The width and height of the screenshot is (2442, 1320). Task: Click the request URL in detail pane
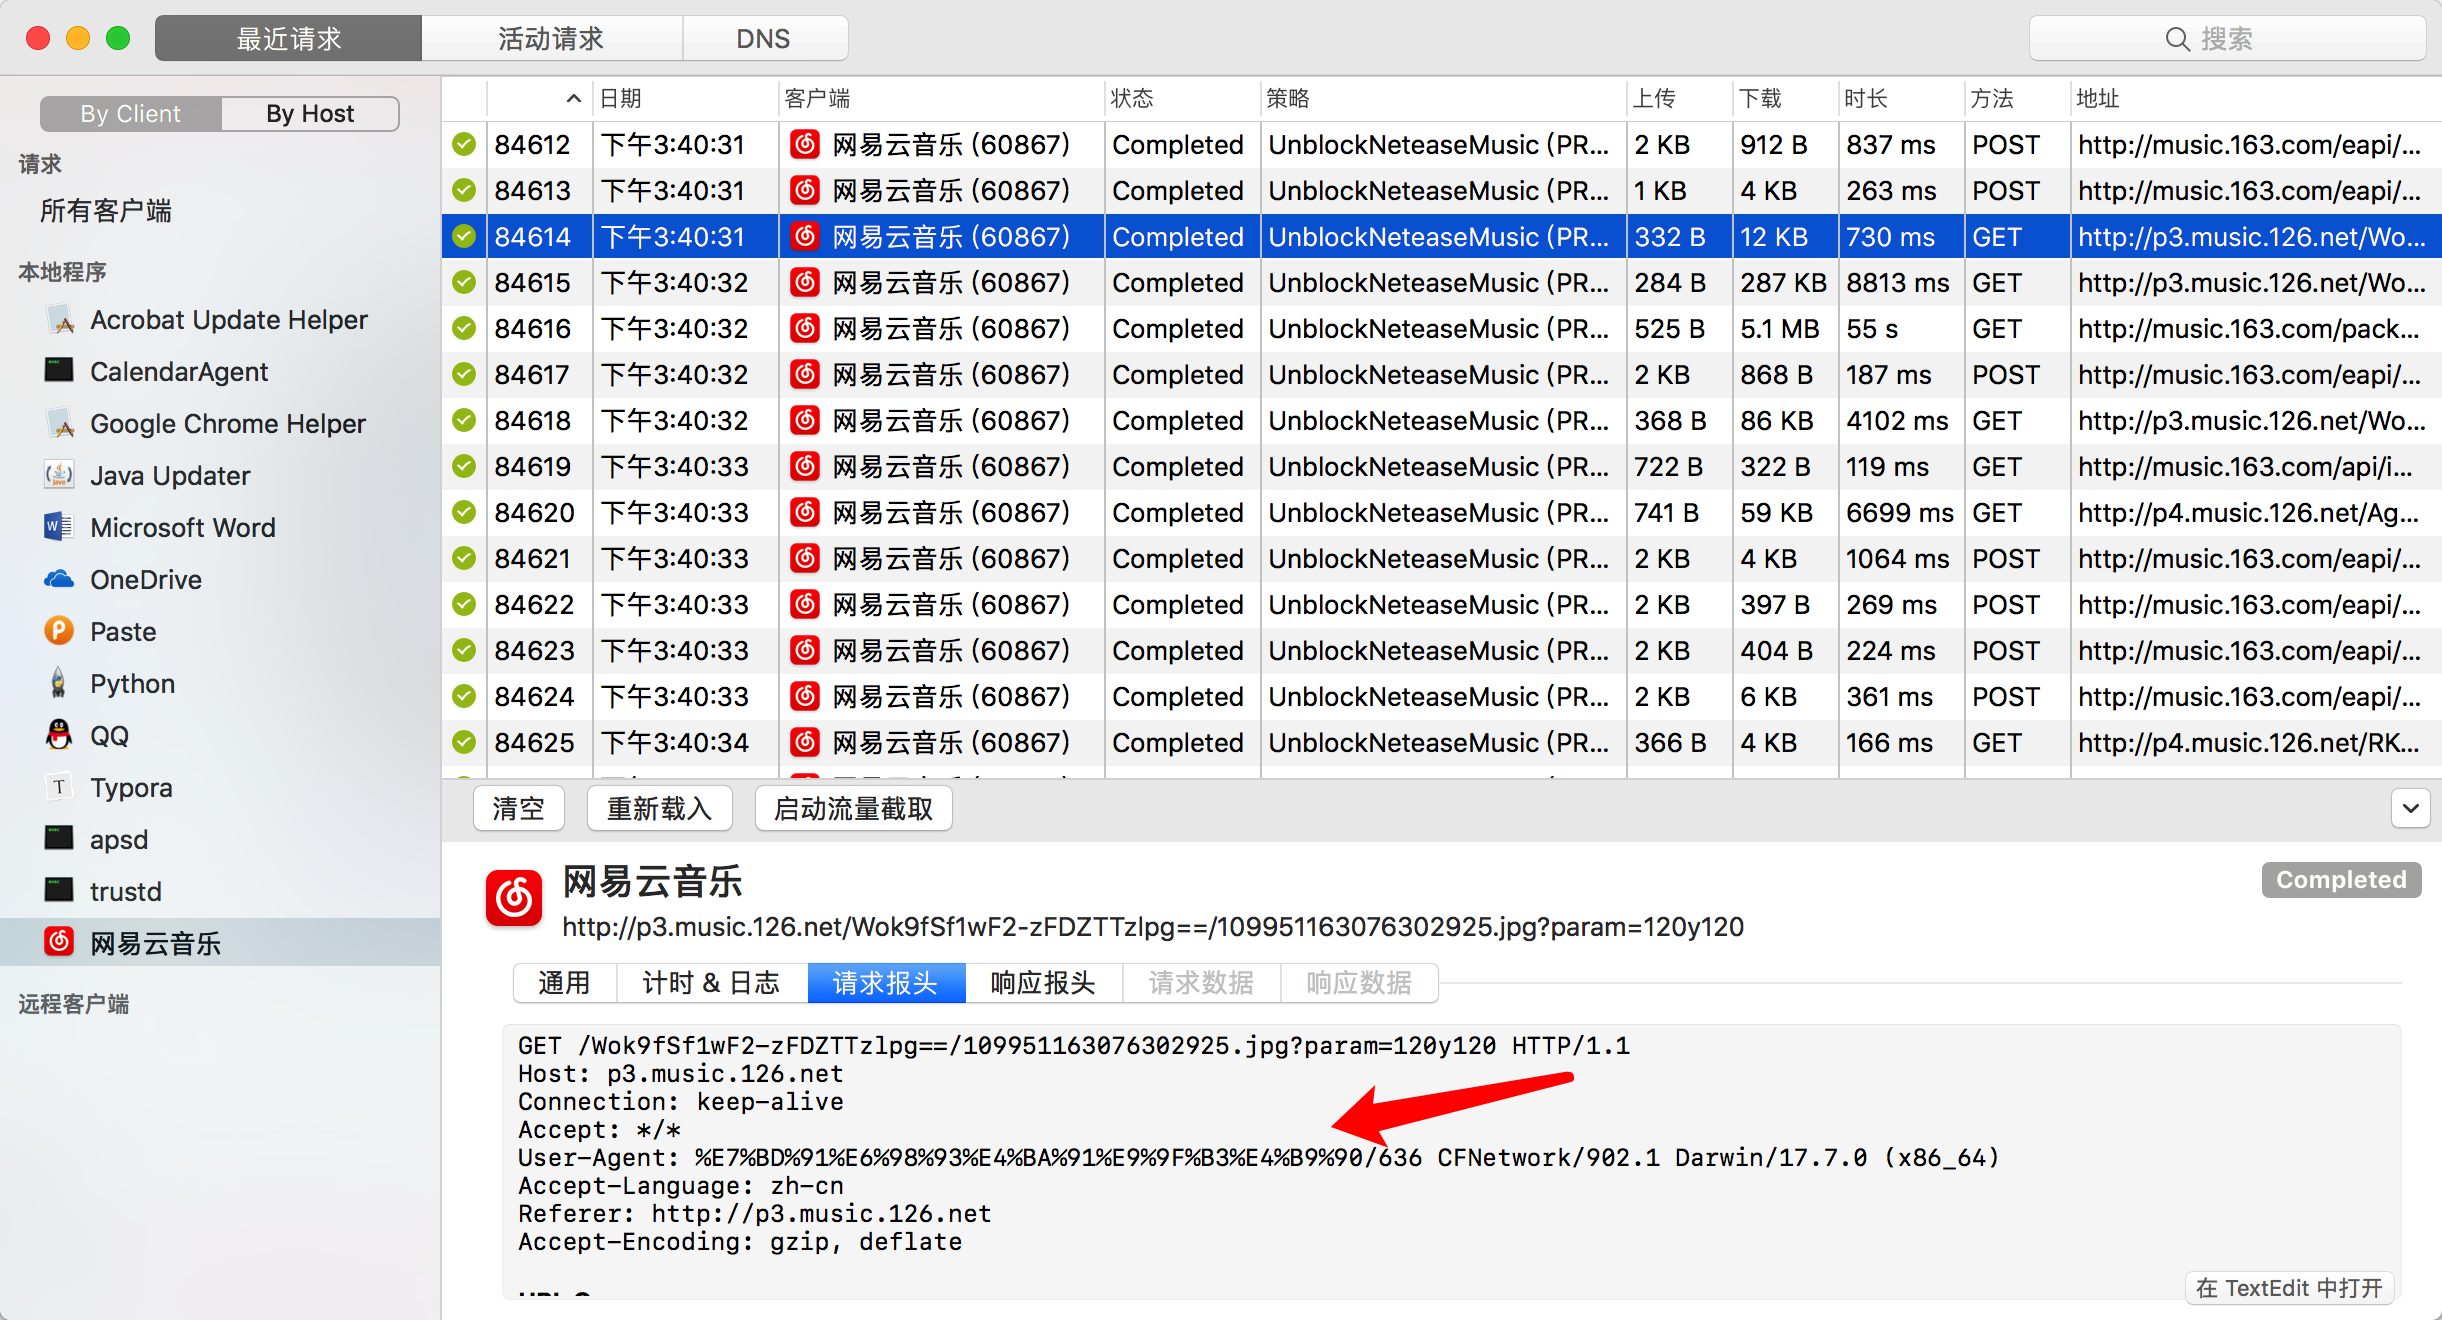point(1153,927)
